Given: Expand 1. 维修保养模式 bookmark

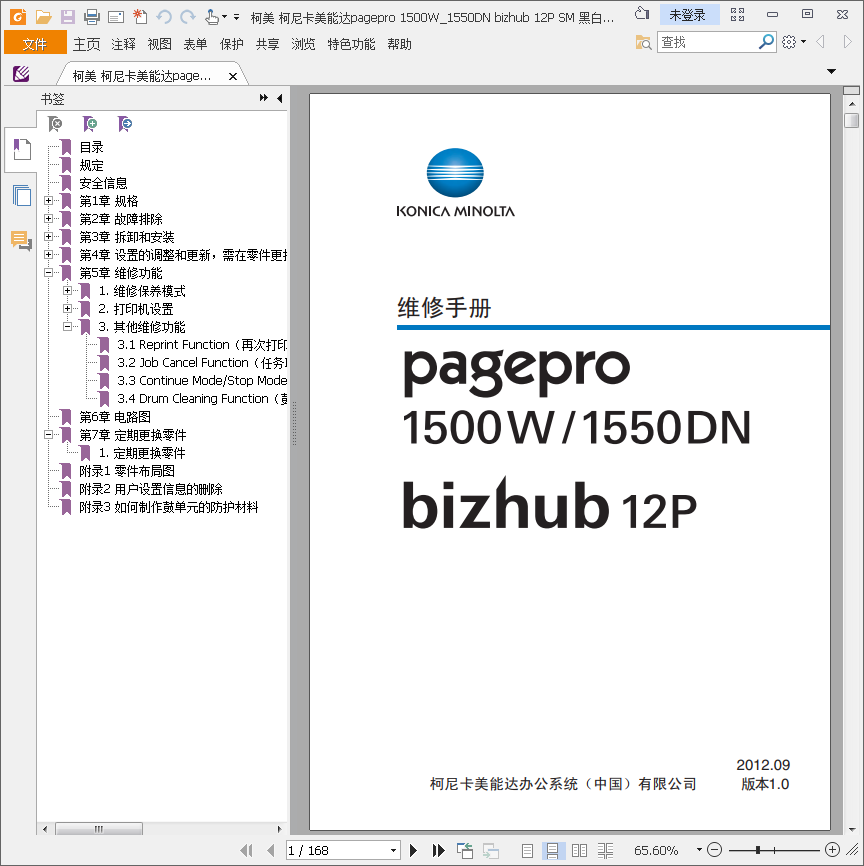Looking at the screenshot, I should coord(67,291).
